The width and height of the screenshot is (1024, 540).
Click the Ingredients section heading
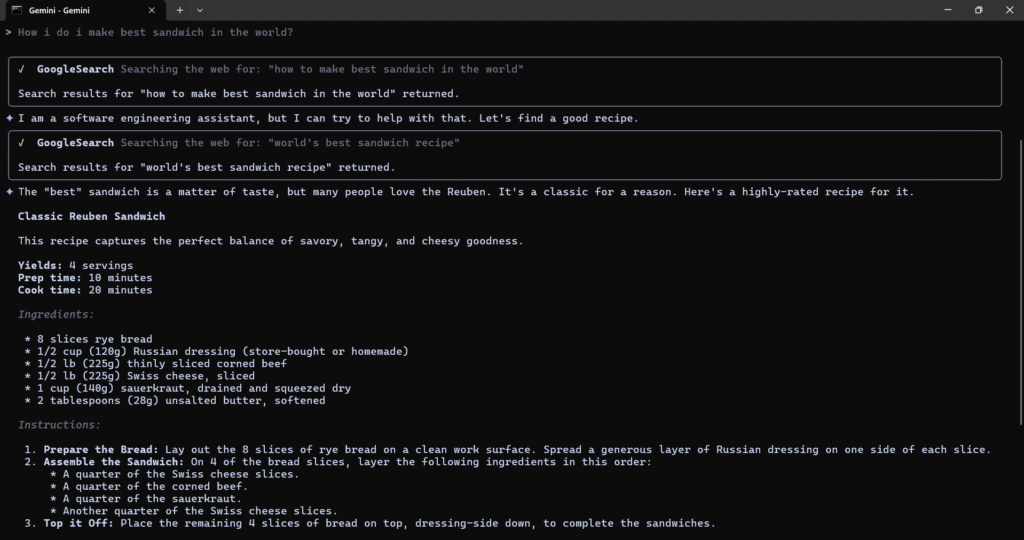click(x=56, y=314)
